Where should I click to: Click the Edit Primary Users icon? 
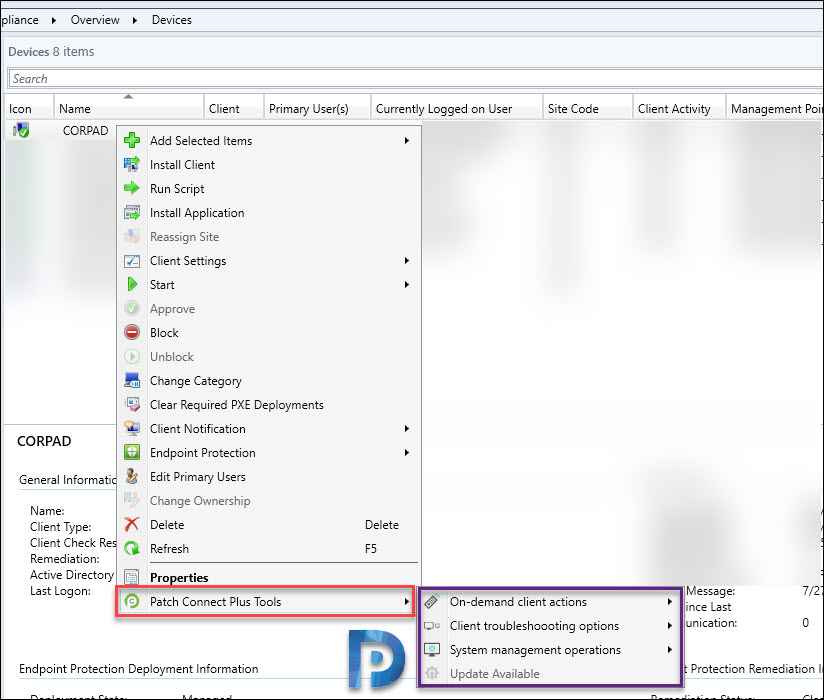click(x=132, y=476)
